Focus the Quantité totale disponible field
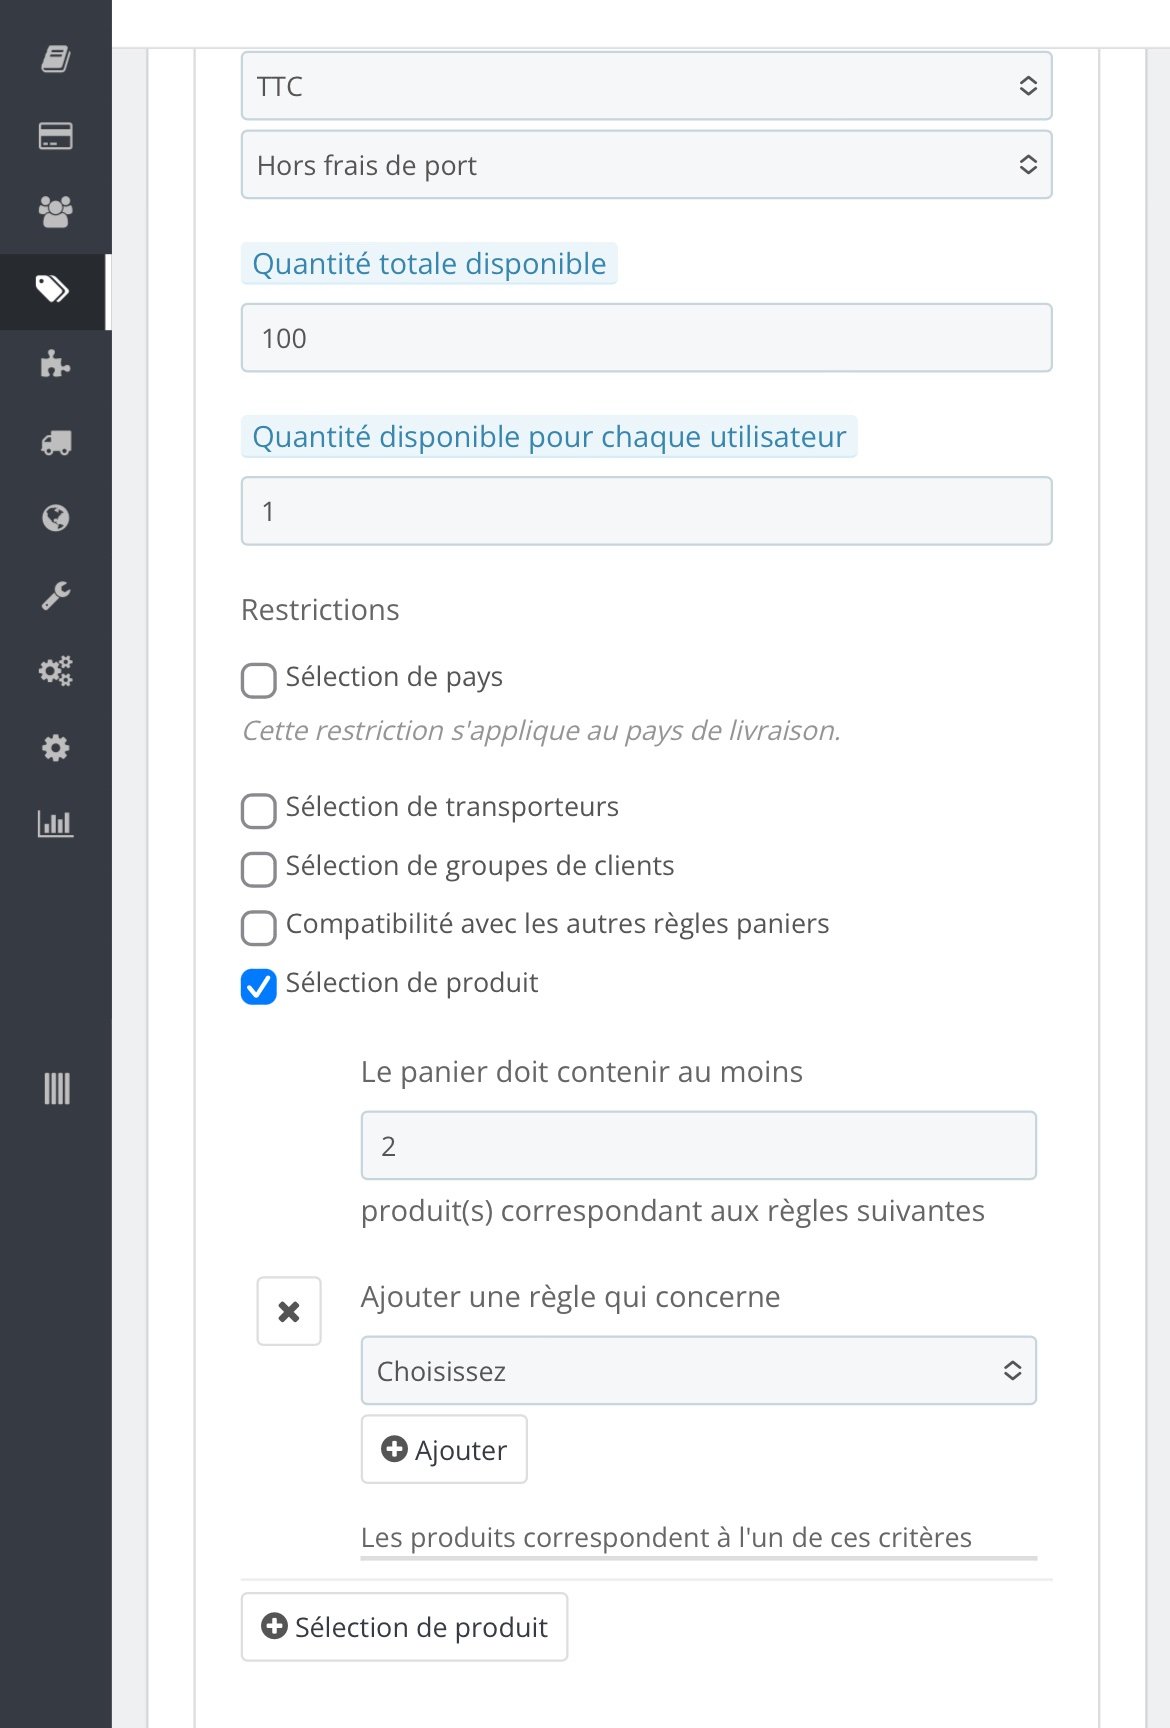 [646, 338]
